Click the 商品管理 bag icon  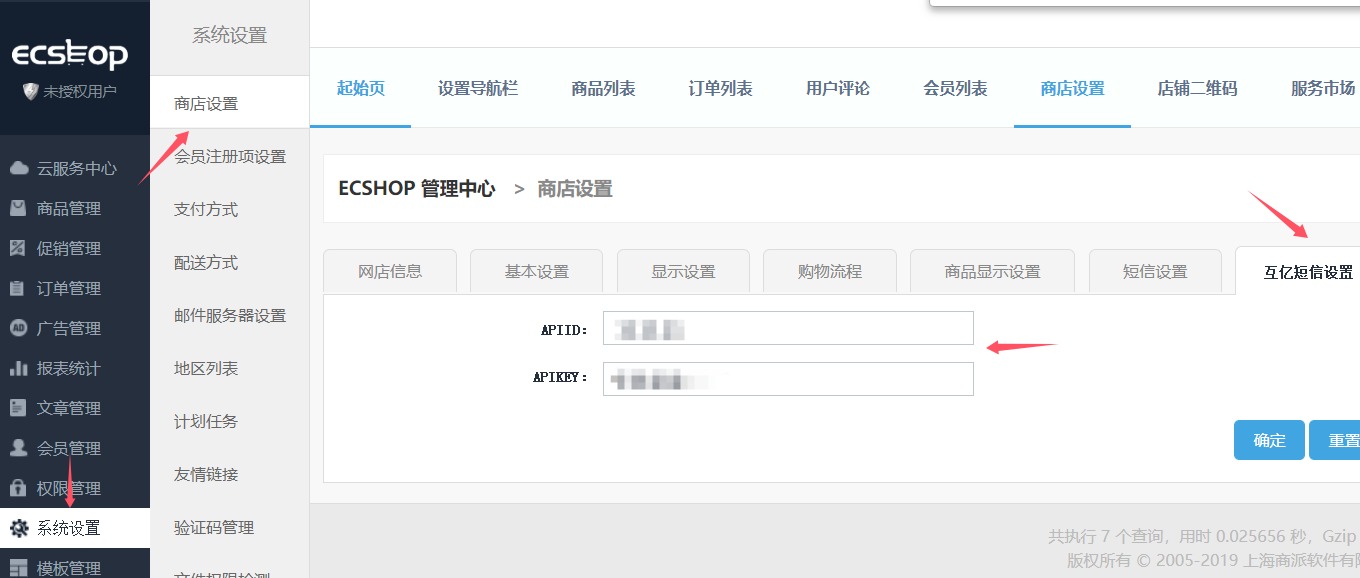click(x=18, y=208)
